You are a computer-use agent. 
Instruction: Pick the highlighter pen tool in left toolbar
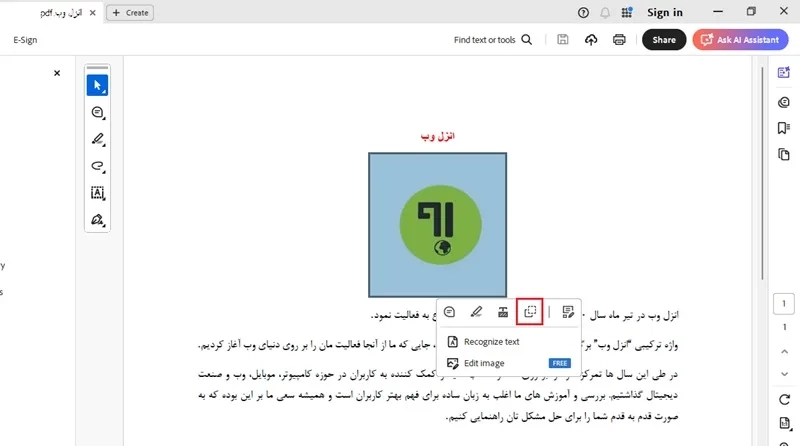(97, 139)
